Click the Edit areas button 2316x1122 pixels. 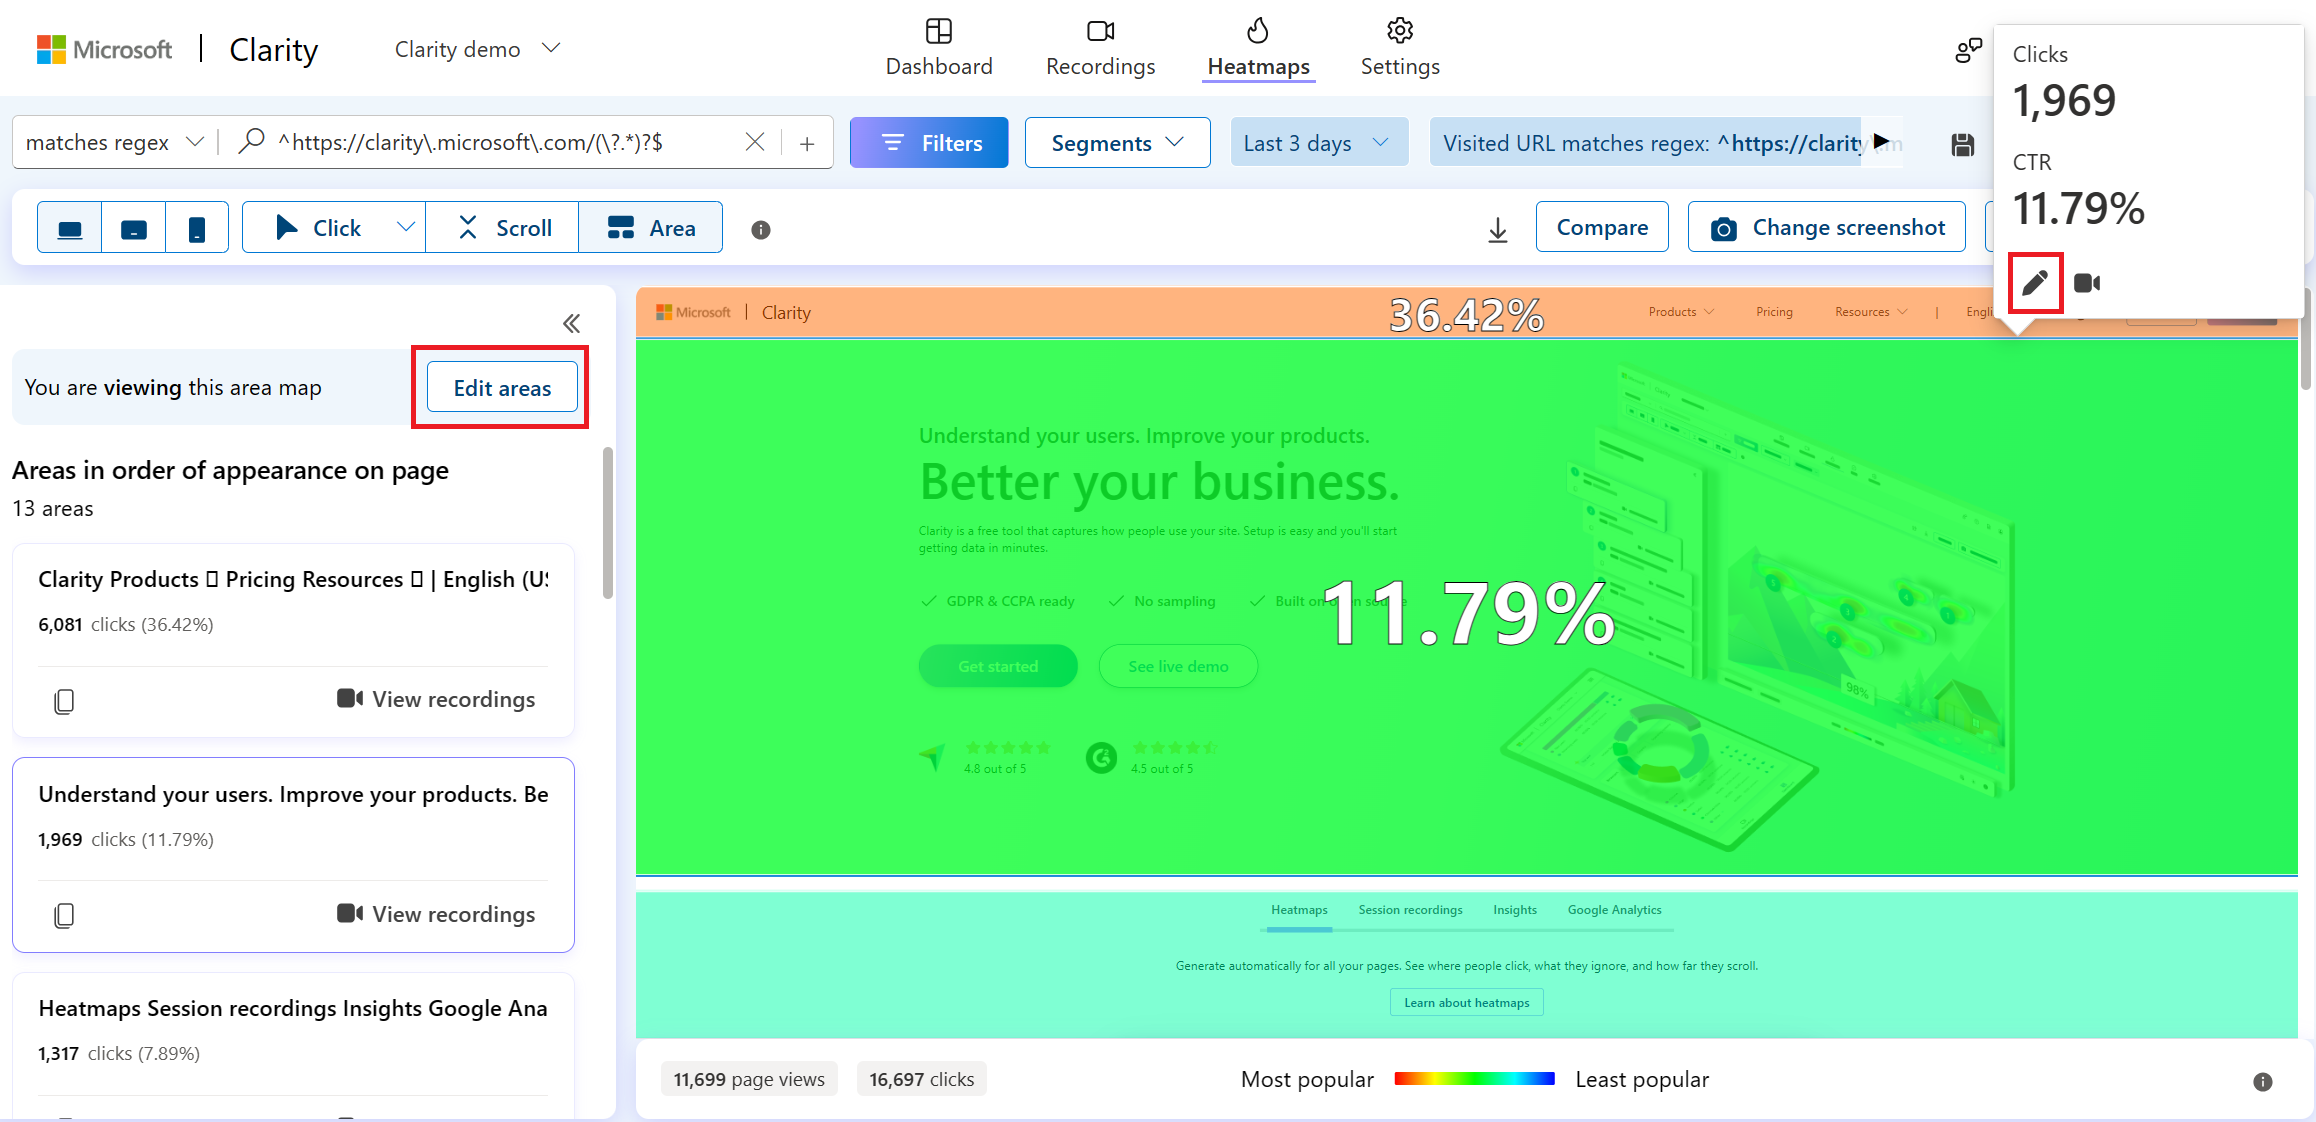point(501,388)
